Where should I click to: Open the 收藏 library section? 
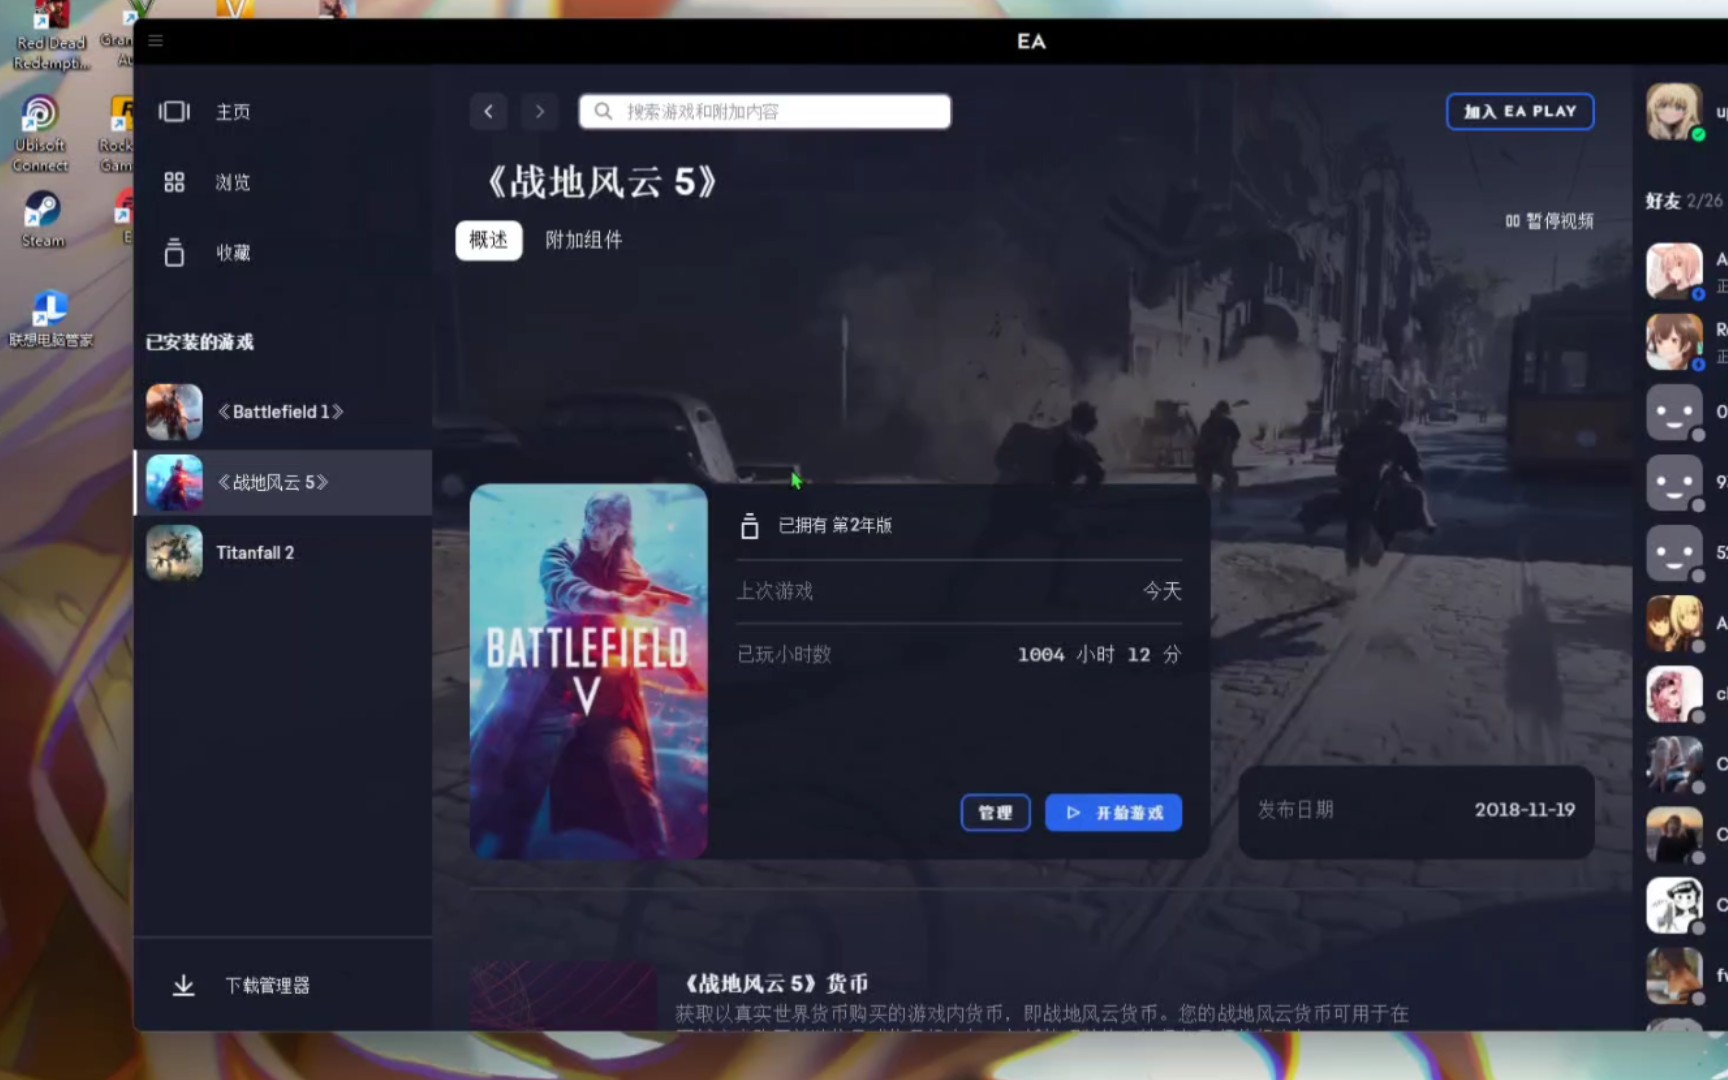tap(233, 252)
